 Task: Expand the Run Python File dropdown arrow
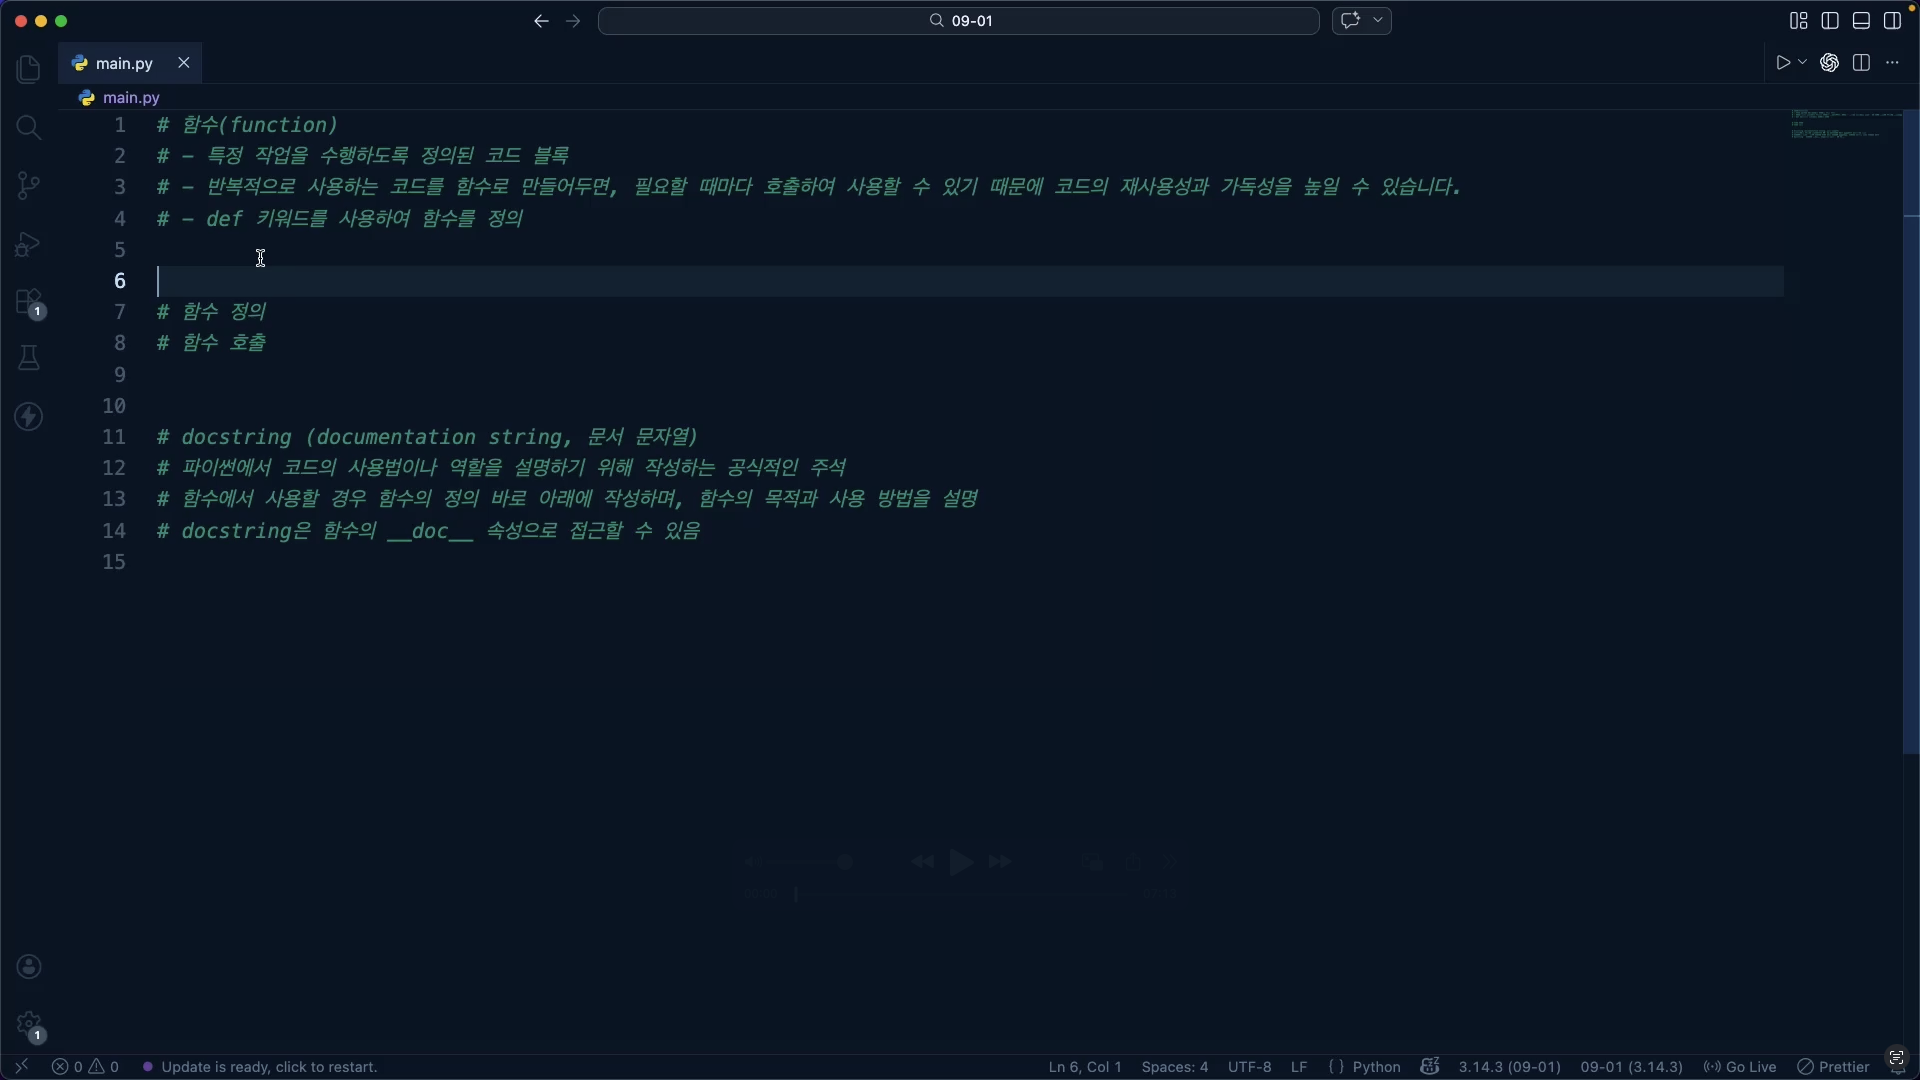click(1803, 63)
